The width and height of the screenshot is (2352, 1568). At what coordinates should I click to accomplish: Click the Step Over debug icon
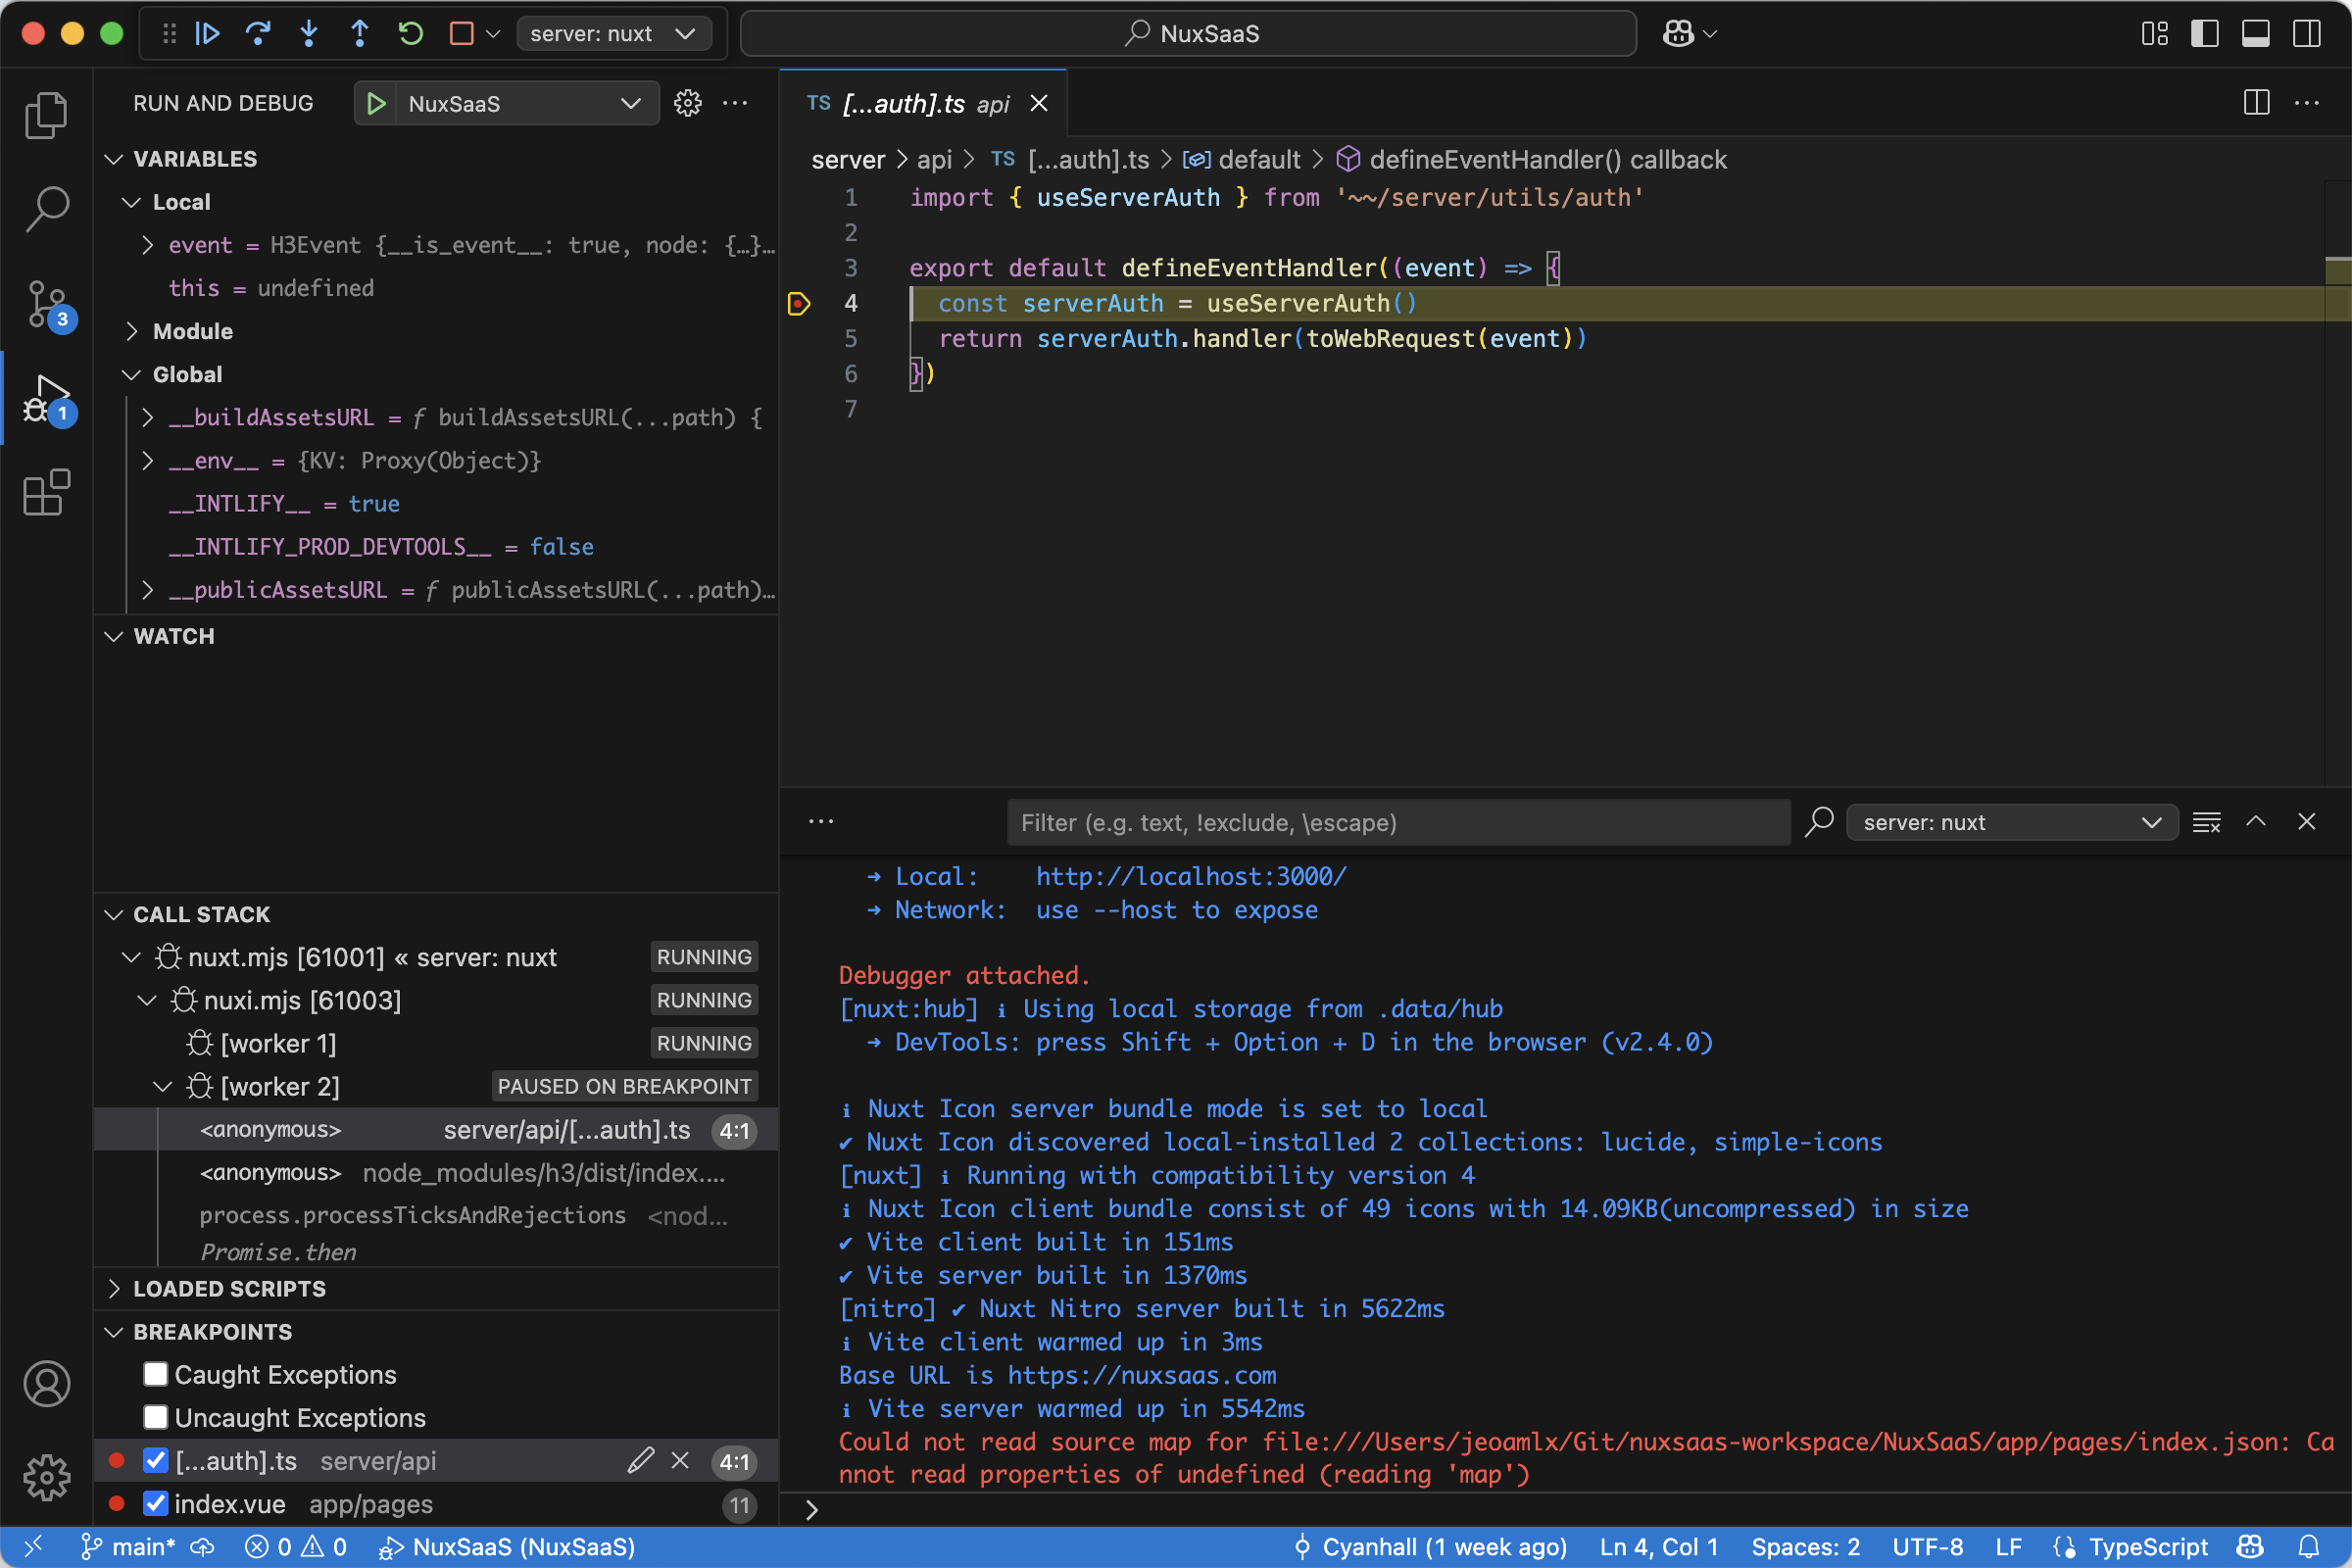click(258, 33)
